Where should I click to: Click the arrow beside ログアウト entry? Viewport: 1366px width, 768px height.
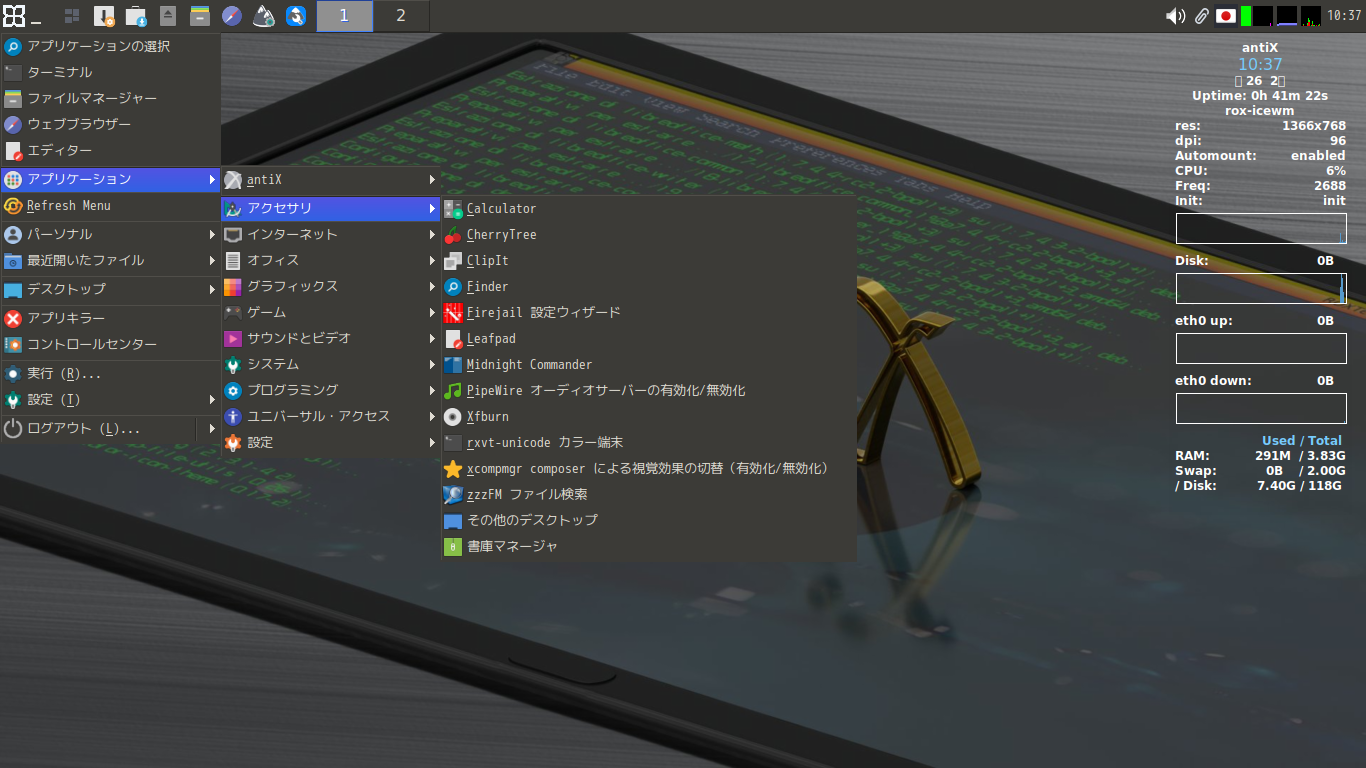[x=211, y=429]
